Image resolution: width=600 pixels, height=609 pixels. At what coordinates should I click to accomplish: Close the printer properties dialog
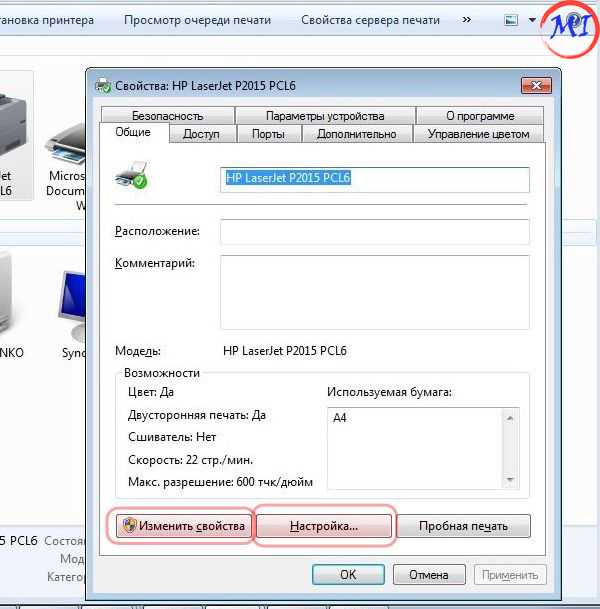[536, 85]
